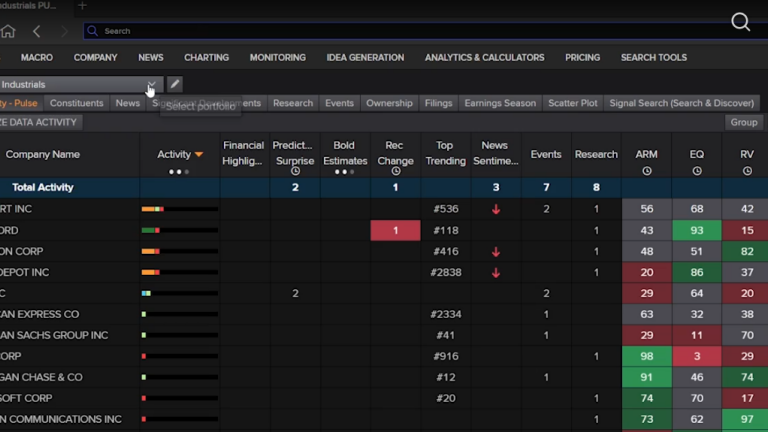Screen dimensions: 768x432
Task: Click the pencil edit icon beside Industrials
Action: (x=175, y=85)
